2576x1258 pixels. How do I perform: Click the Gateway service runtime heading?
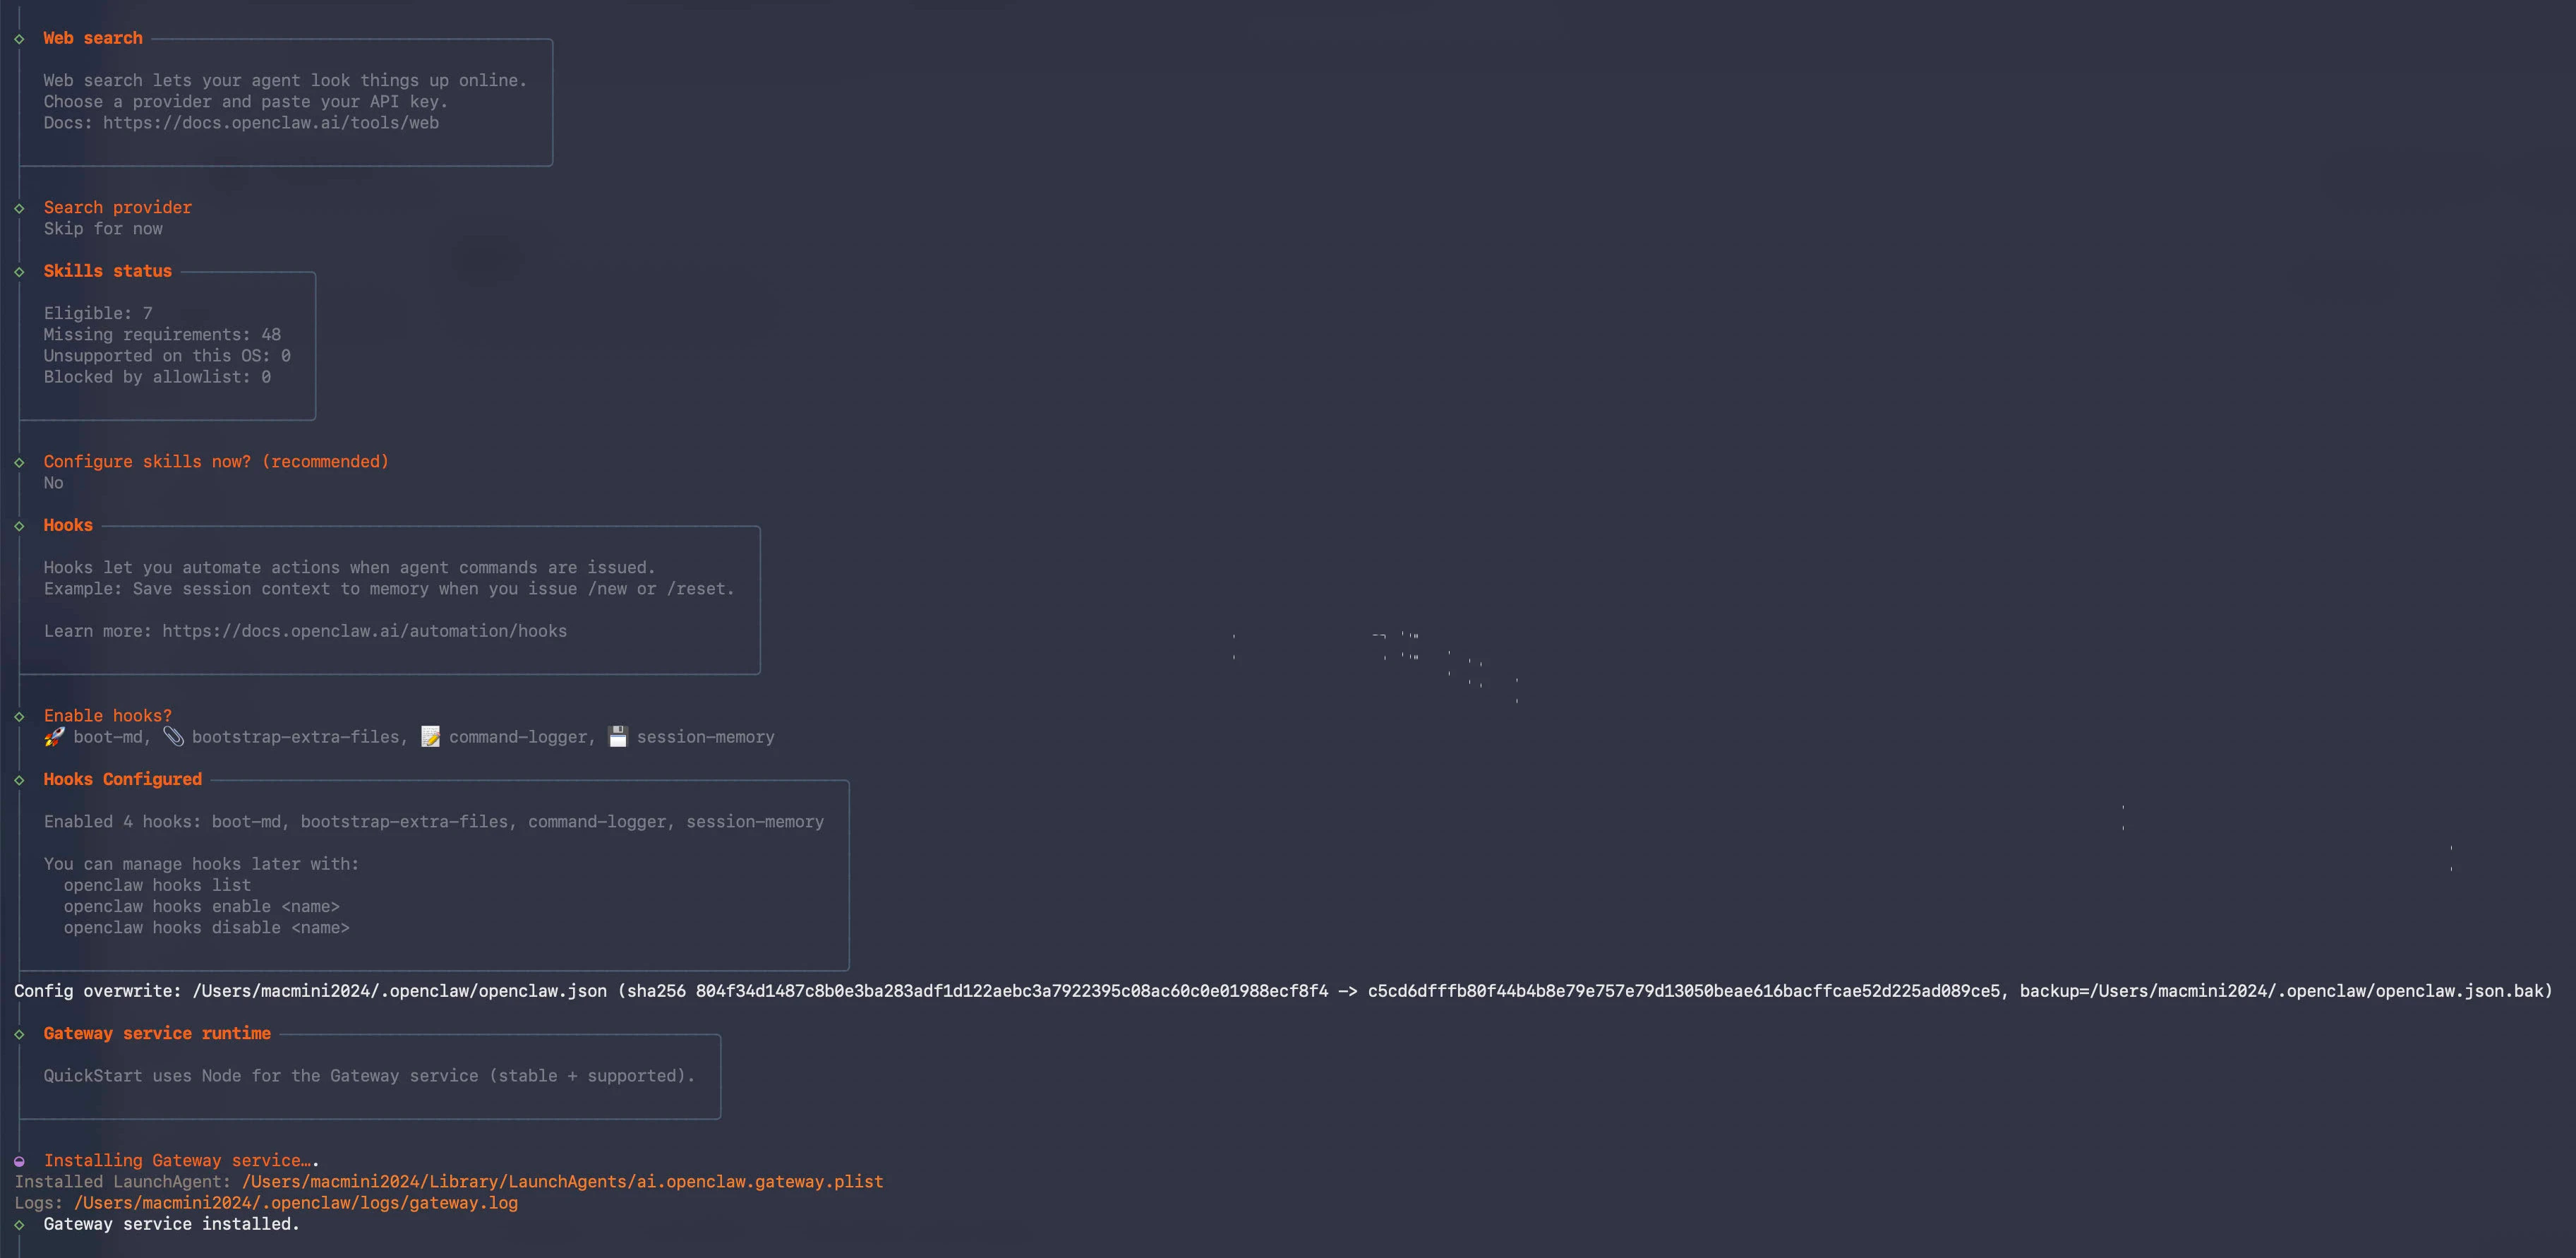157,1034
